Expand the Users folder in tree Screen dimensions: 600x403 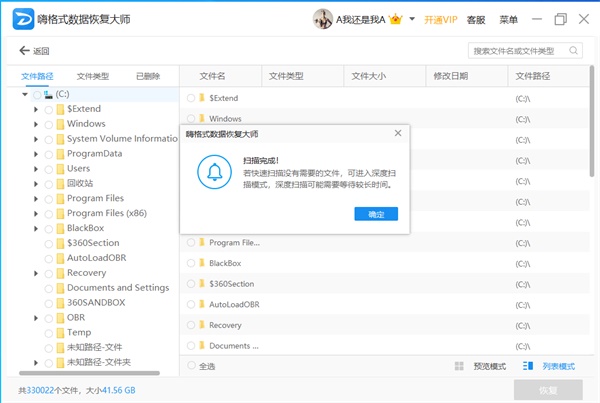36,169
